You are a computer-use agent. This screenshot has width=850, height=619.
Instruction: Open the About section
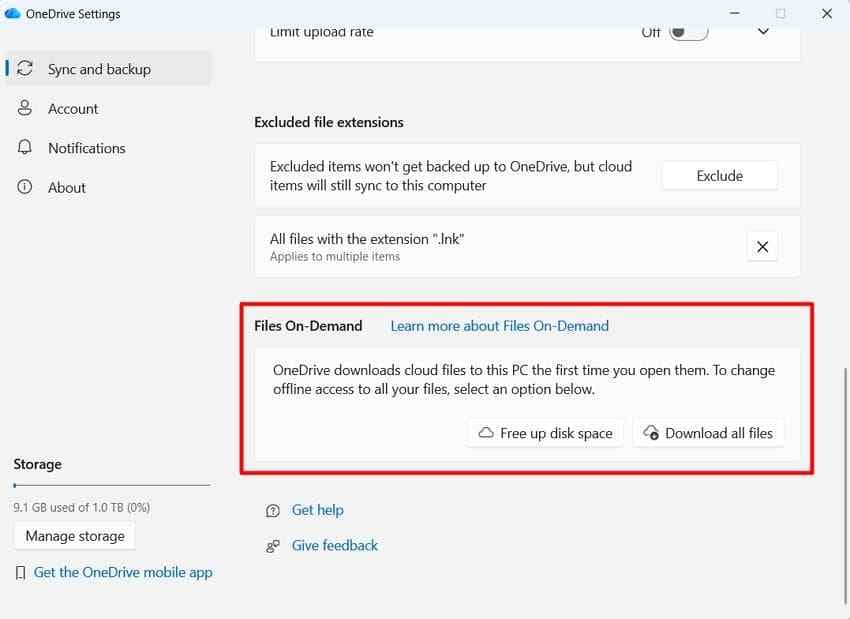point(107,188)
